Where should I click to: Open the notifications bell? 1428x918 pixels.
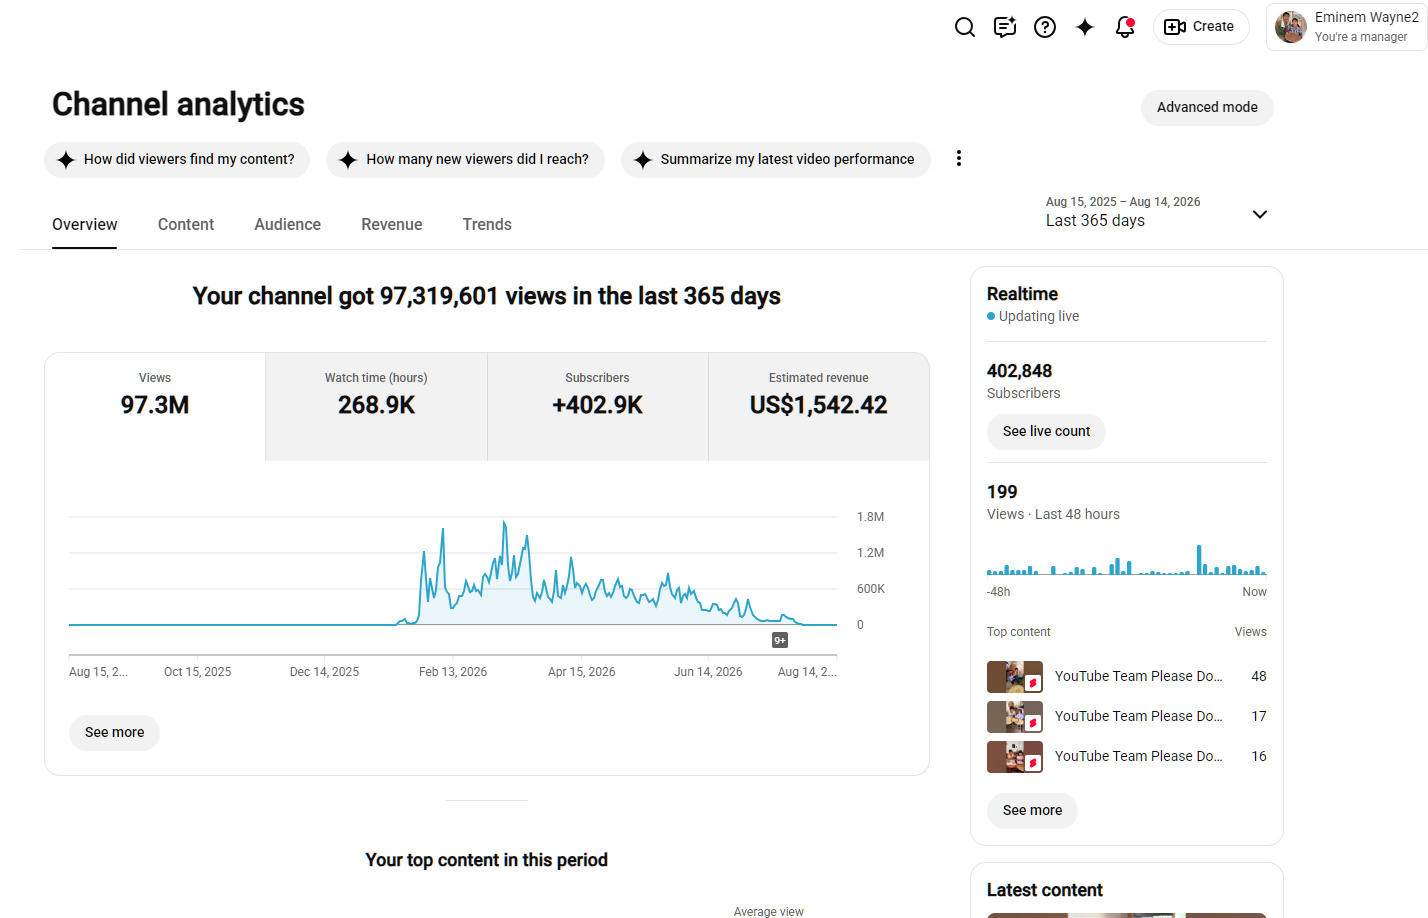(x=1125, y=27)
